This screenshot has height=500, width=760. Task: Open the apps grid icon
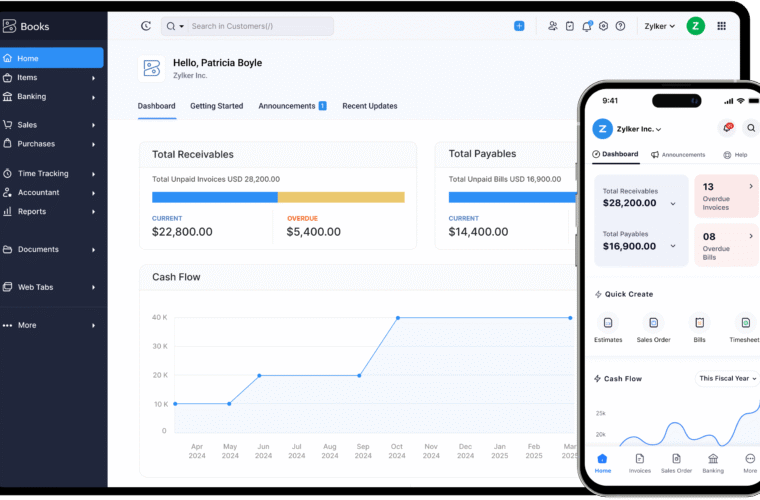[721, 26]
